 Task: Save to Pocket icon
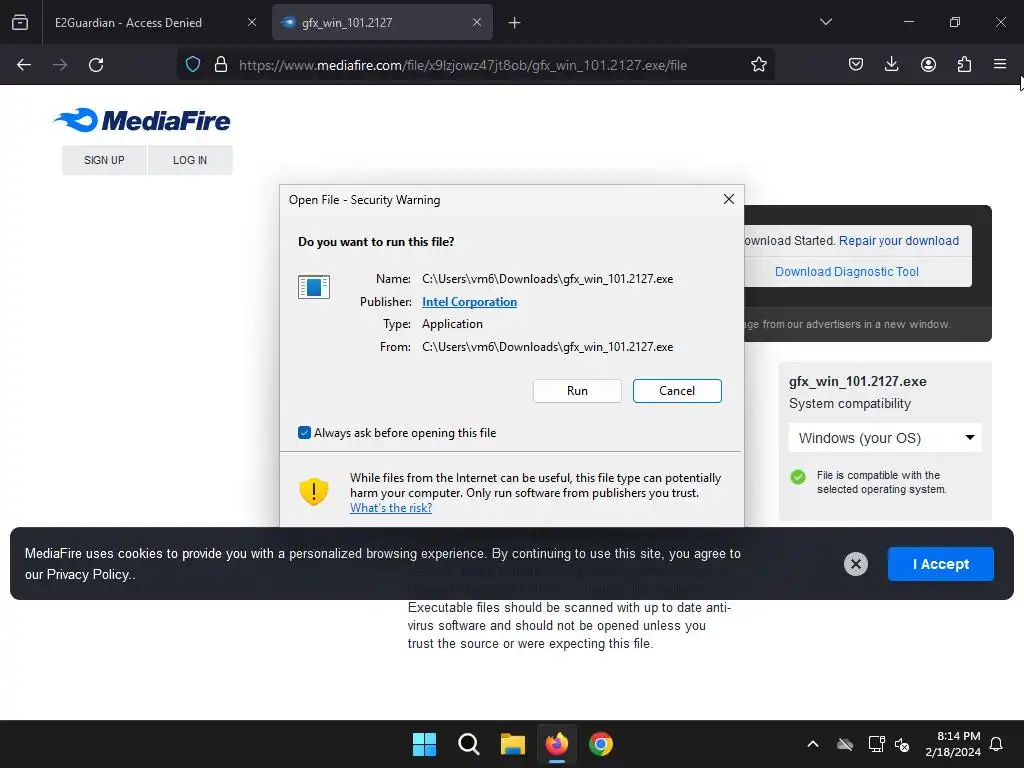[x=856, y=64]
